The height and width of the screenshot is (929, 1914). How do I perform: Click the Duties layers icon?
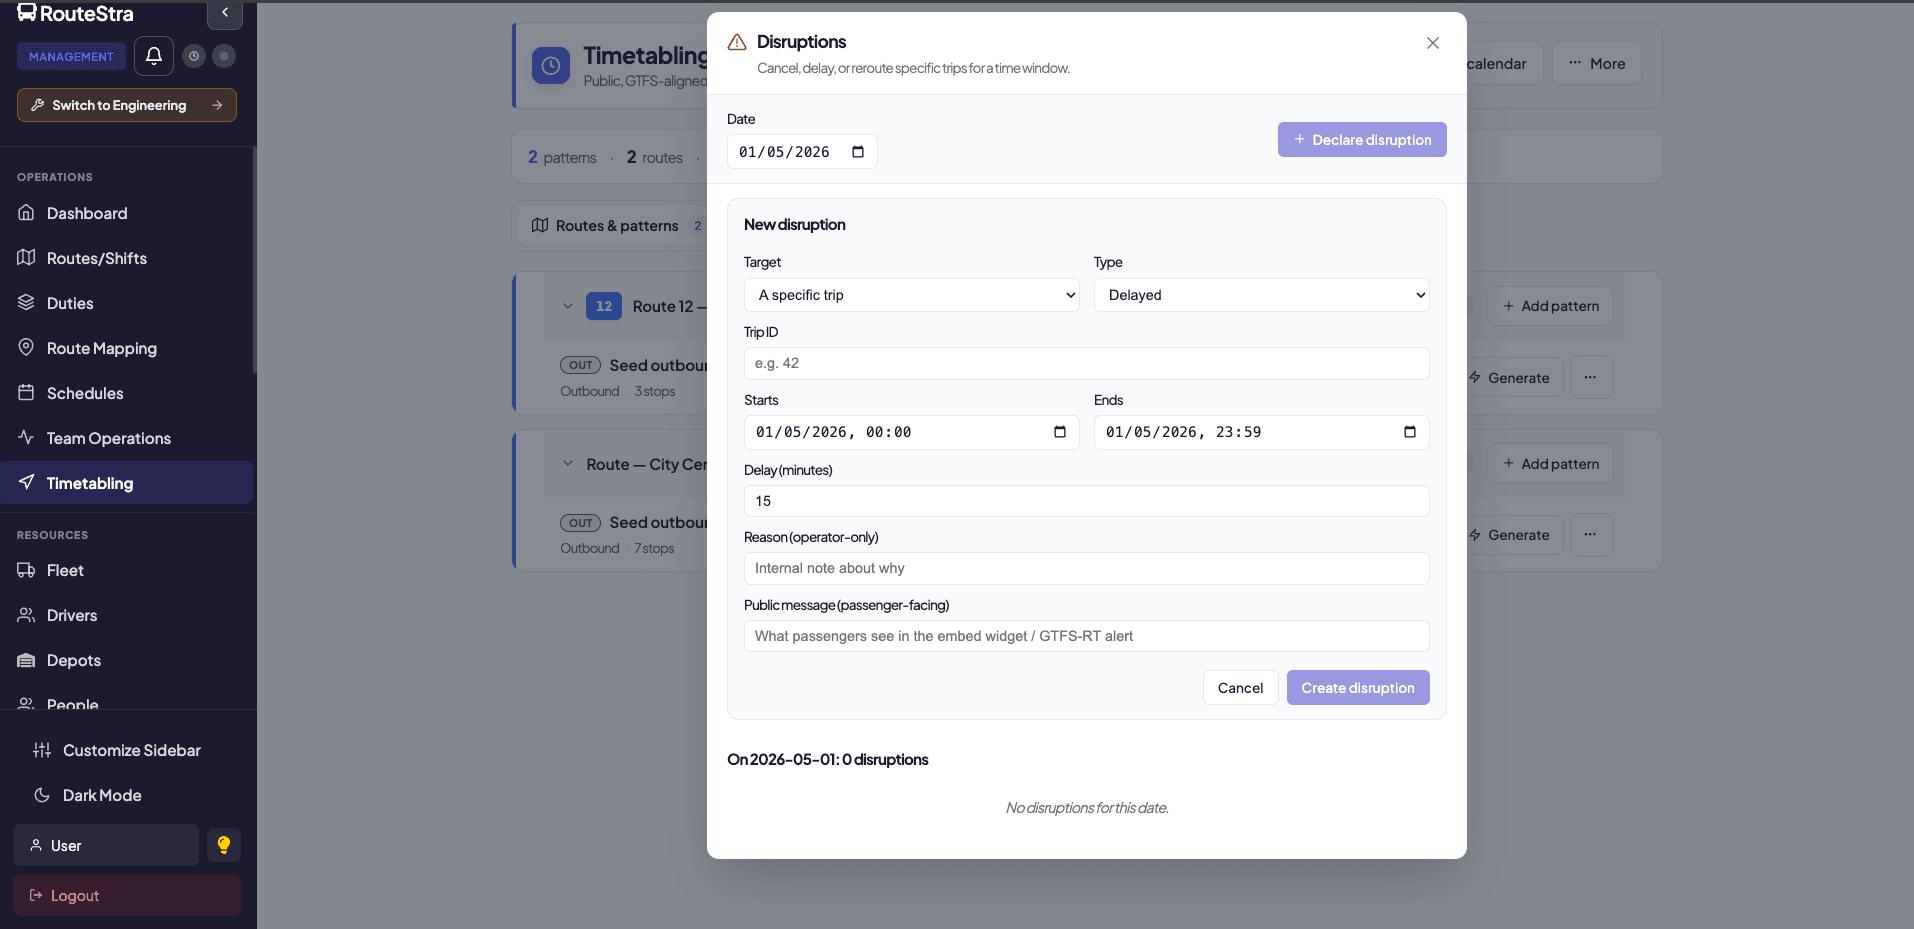click(x=26, y=302)
